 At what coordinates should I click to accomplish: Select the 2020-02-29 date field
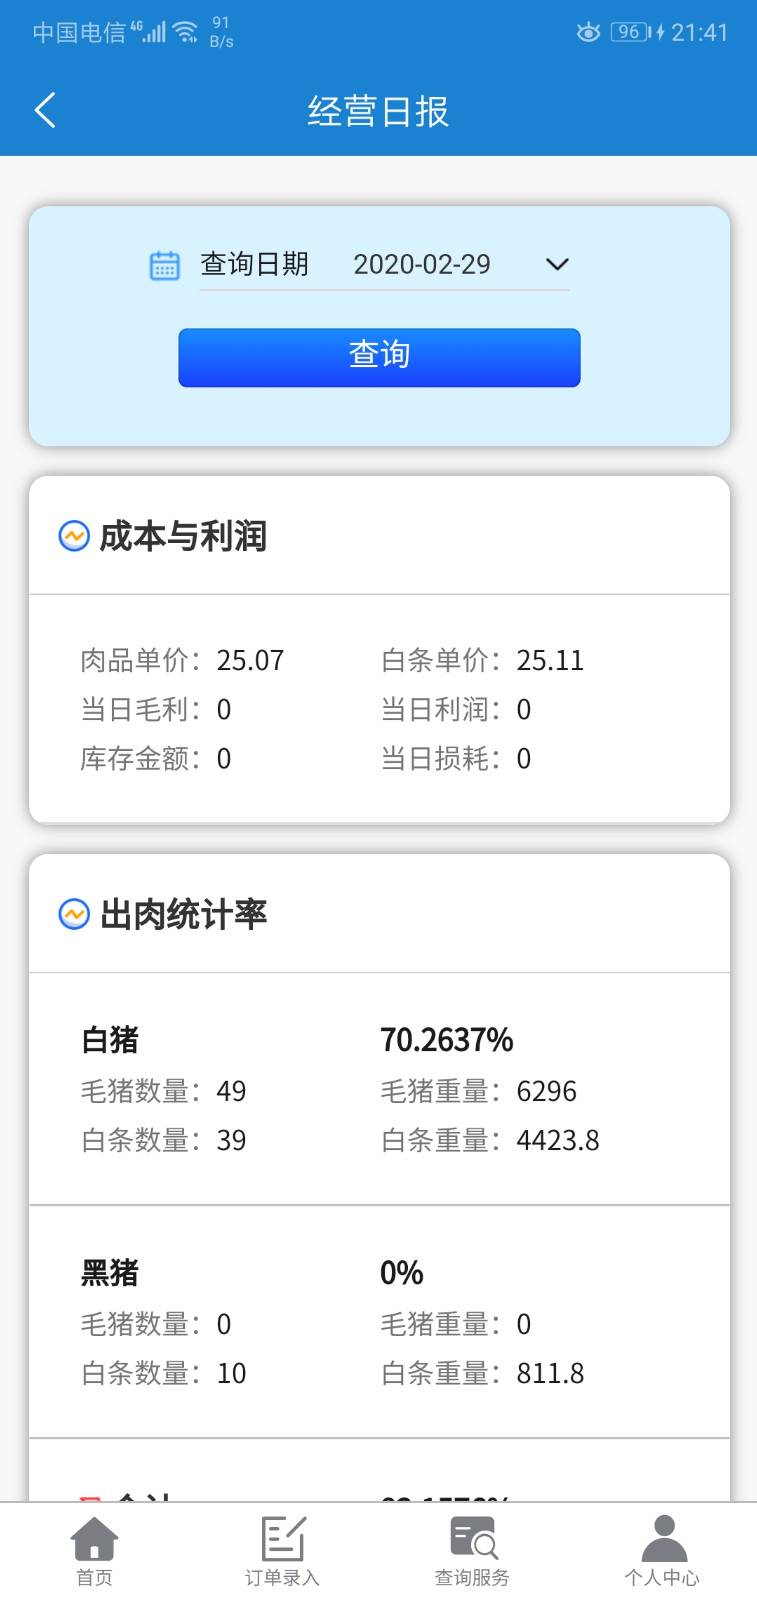click(x=421, y=264)
